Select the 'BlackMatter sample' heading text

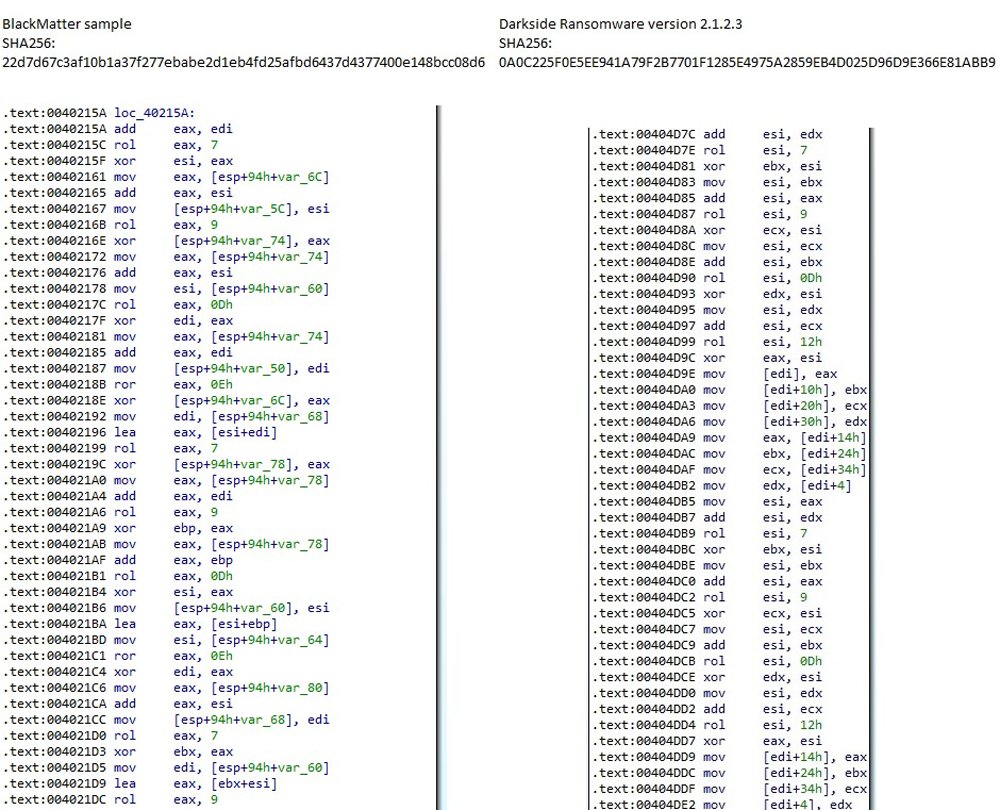[x=67, y=24]
